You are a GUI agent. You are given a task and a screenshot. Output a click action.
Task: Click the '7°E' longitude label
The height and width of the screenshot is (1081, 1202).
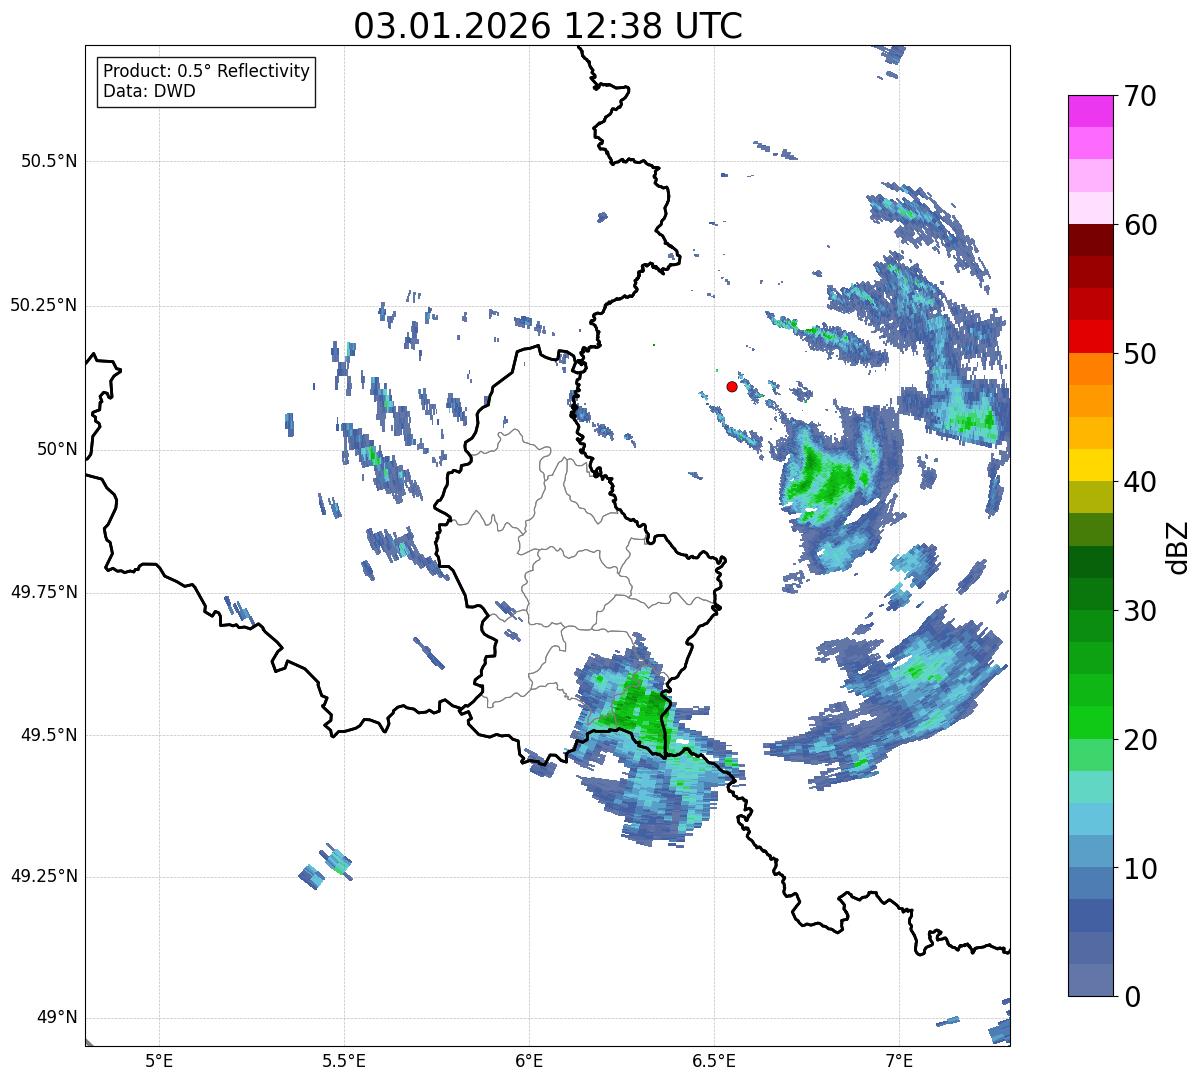[x=899, y=1060]
